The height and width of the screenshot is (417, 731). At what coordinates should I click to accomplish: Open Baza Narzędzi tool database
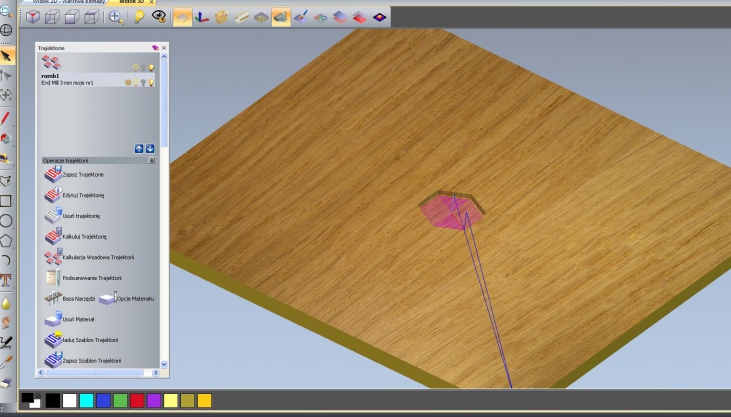(70, 298)
